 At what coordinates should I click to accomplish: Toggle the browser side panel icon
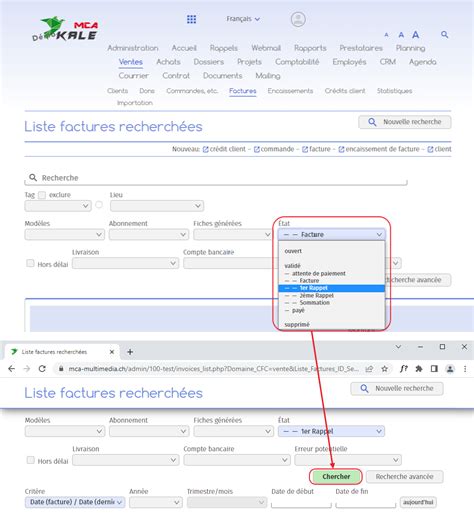[x=434, y=369]
